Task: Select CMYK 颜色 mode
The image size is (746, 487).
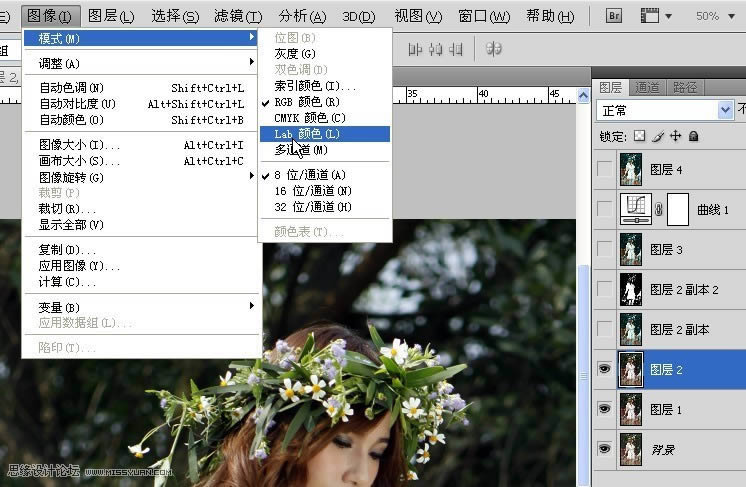Action: 310,117
